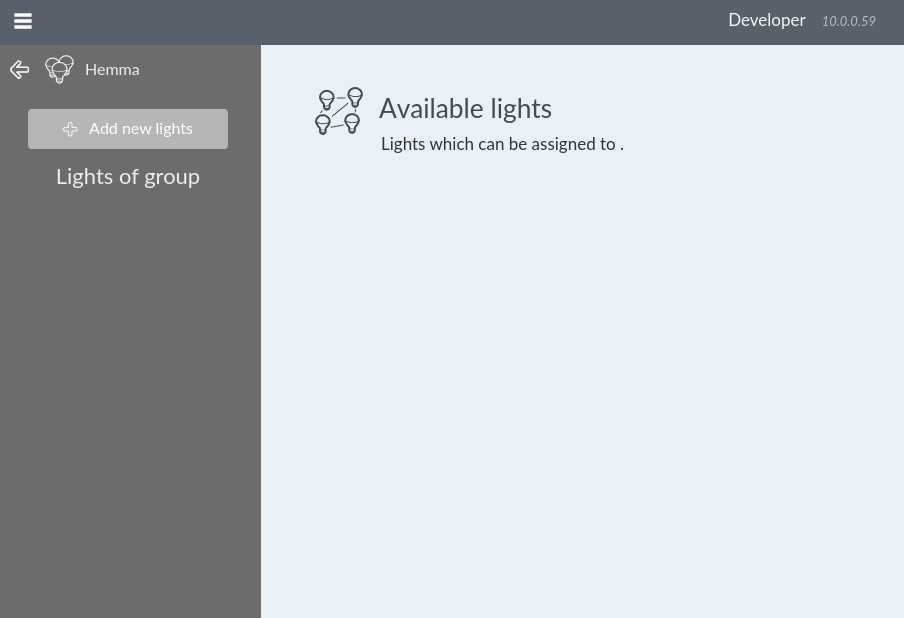Click the 10.0.0.59 bridge address
Viewport: 904px width, 618px height.
(848, 22)
